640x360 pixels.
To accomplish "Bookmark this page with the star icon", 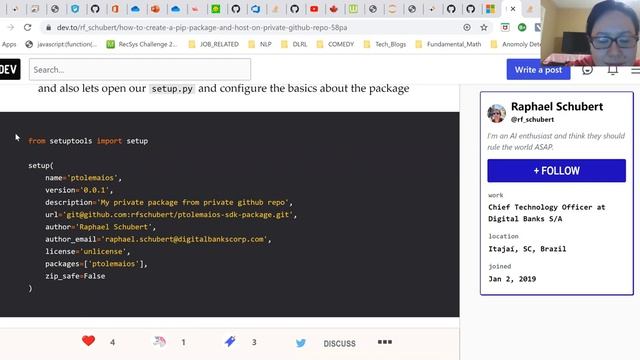I will coord(484,27).
